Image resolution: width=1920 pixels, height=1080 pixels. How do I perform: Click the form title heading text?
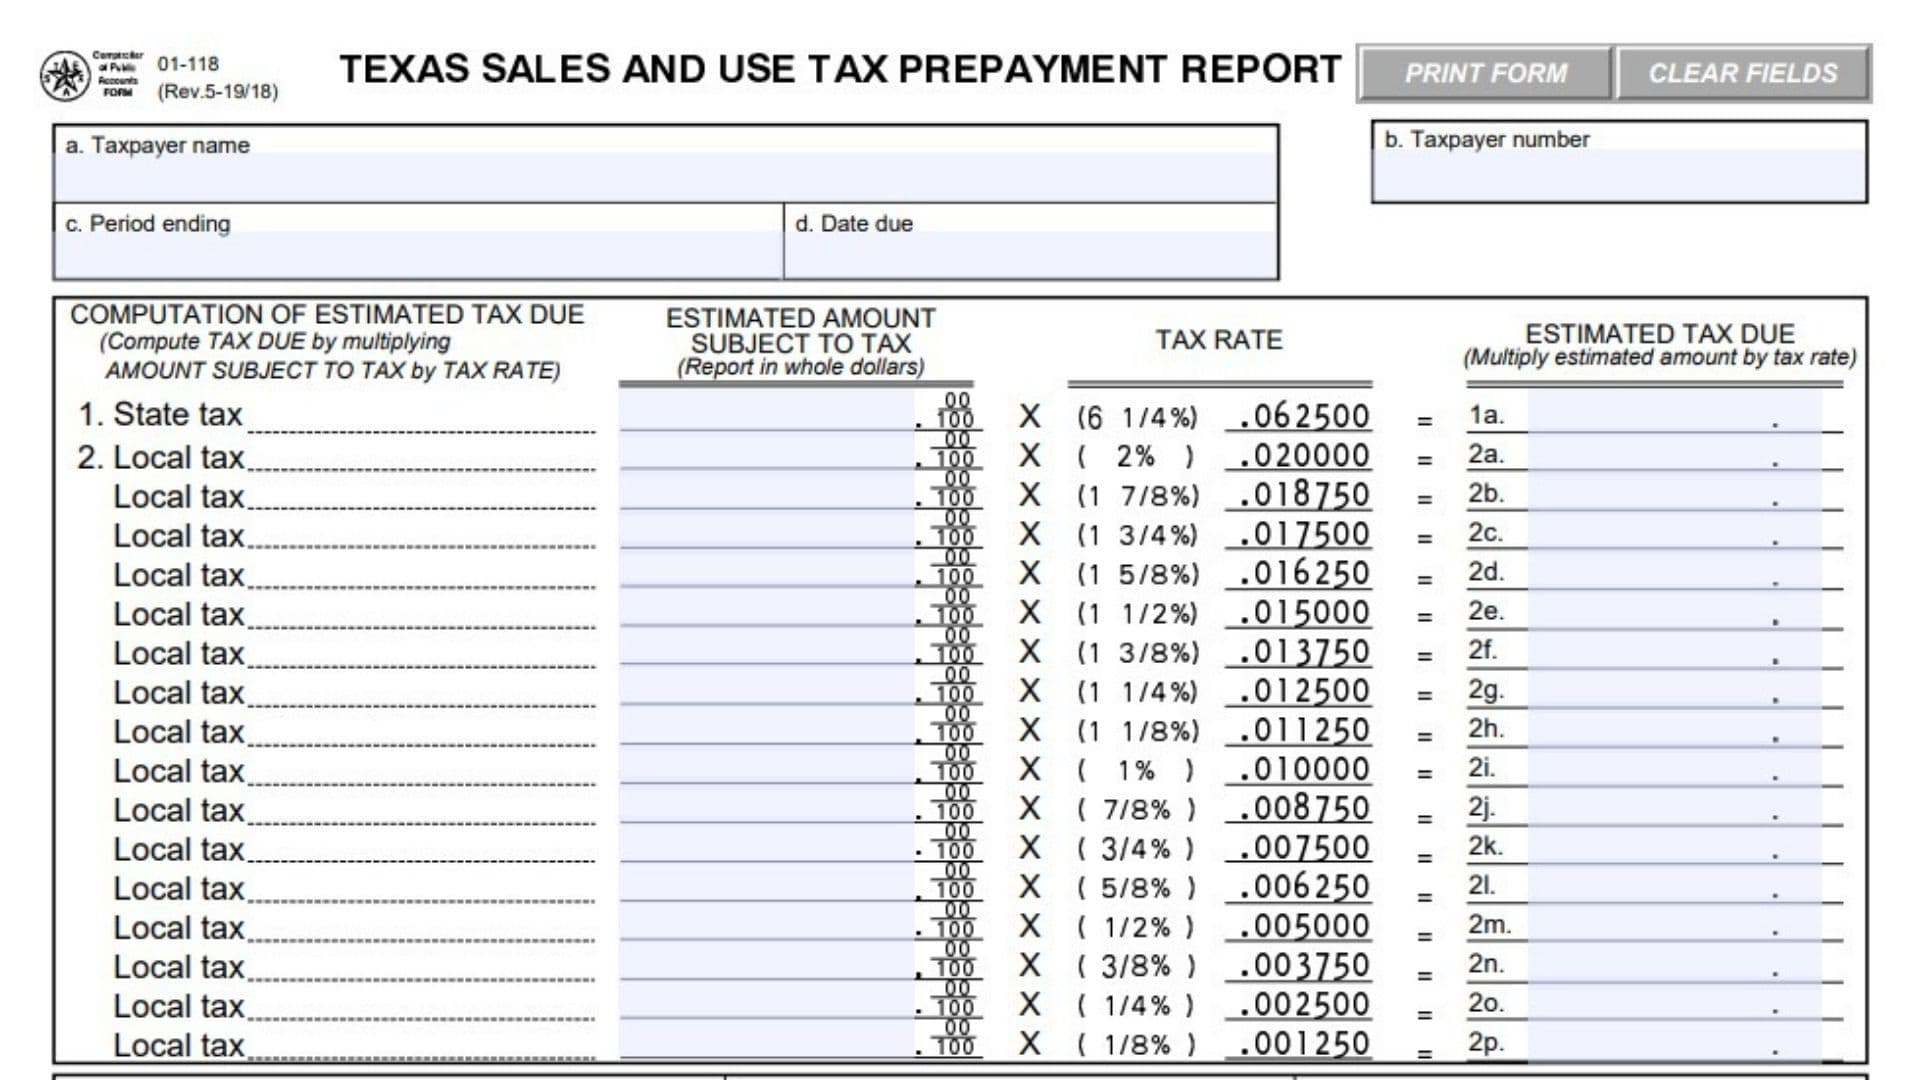point(840,69)
